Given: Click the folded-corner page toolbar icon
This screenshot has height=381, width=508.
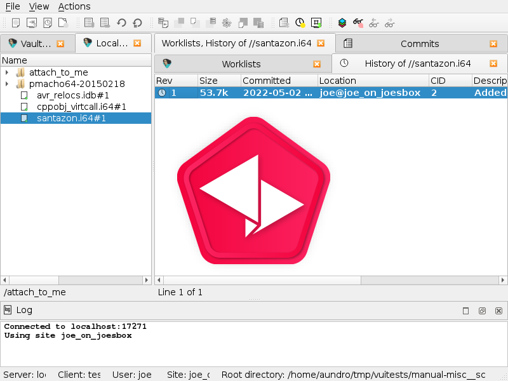Looking at the screenshot, I should (63, 23).
